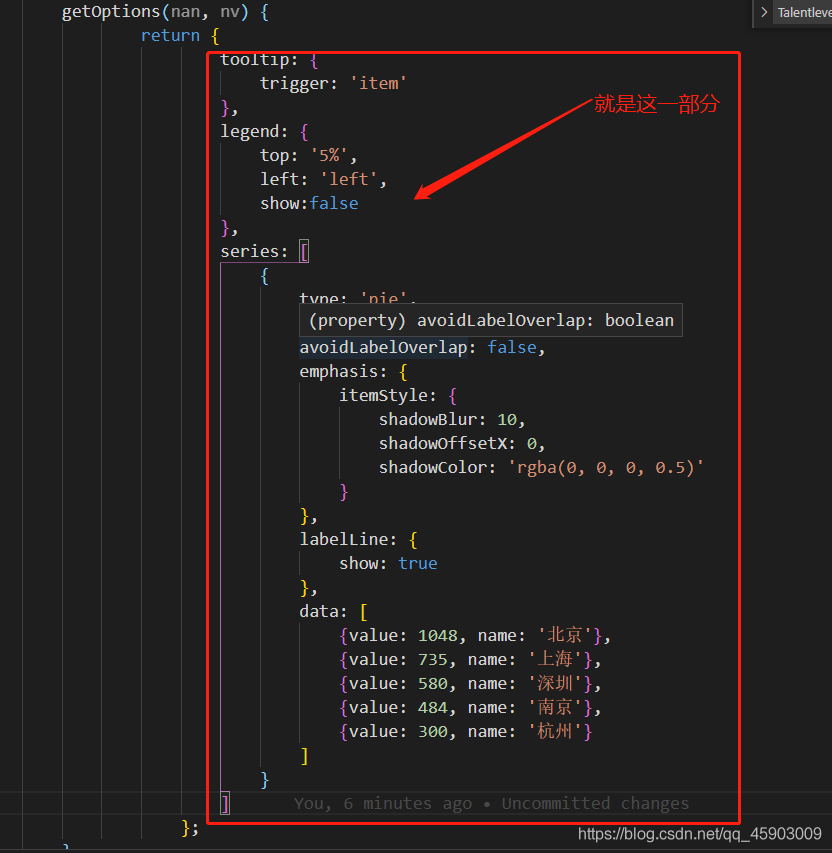
Task: Click the series property key
Action: (x=248, y=251)
